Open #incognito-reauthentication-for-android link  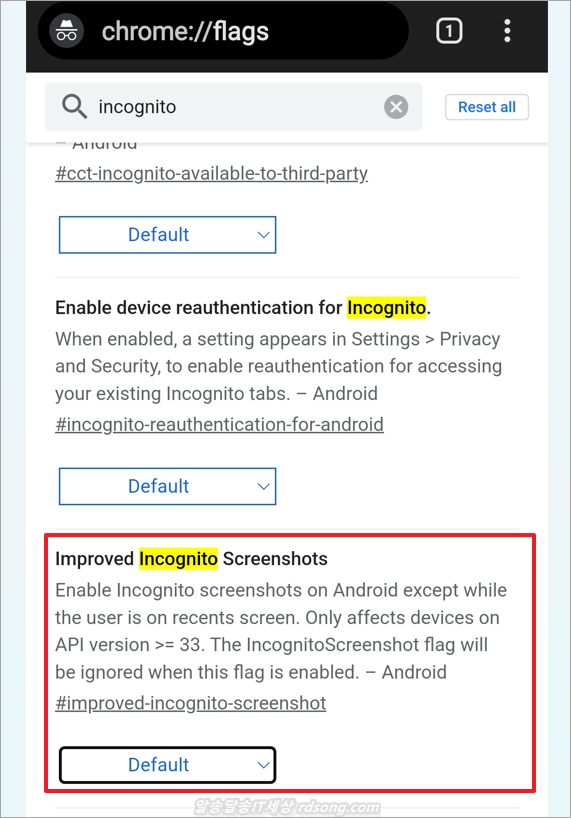click(x=220, y=424)
